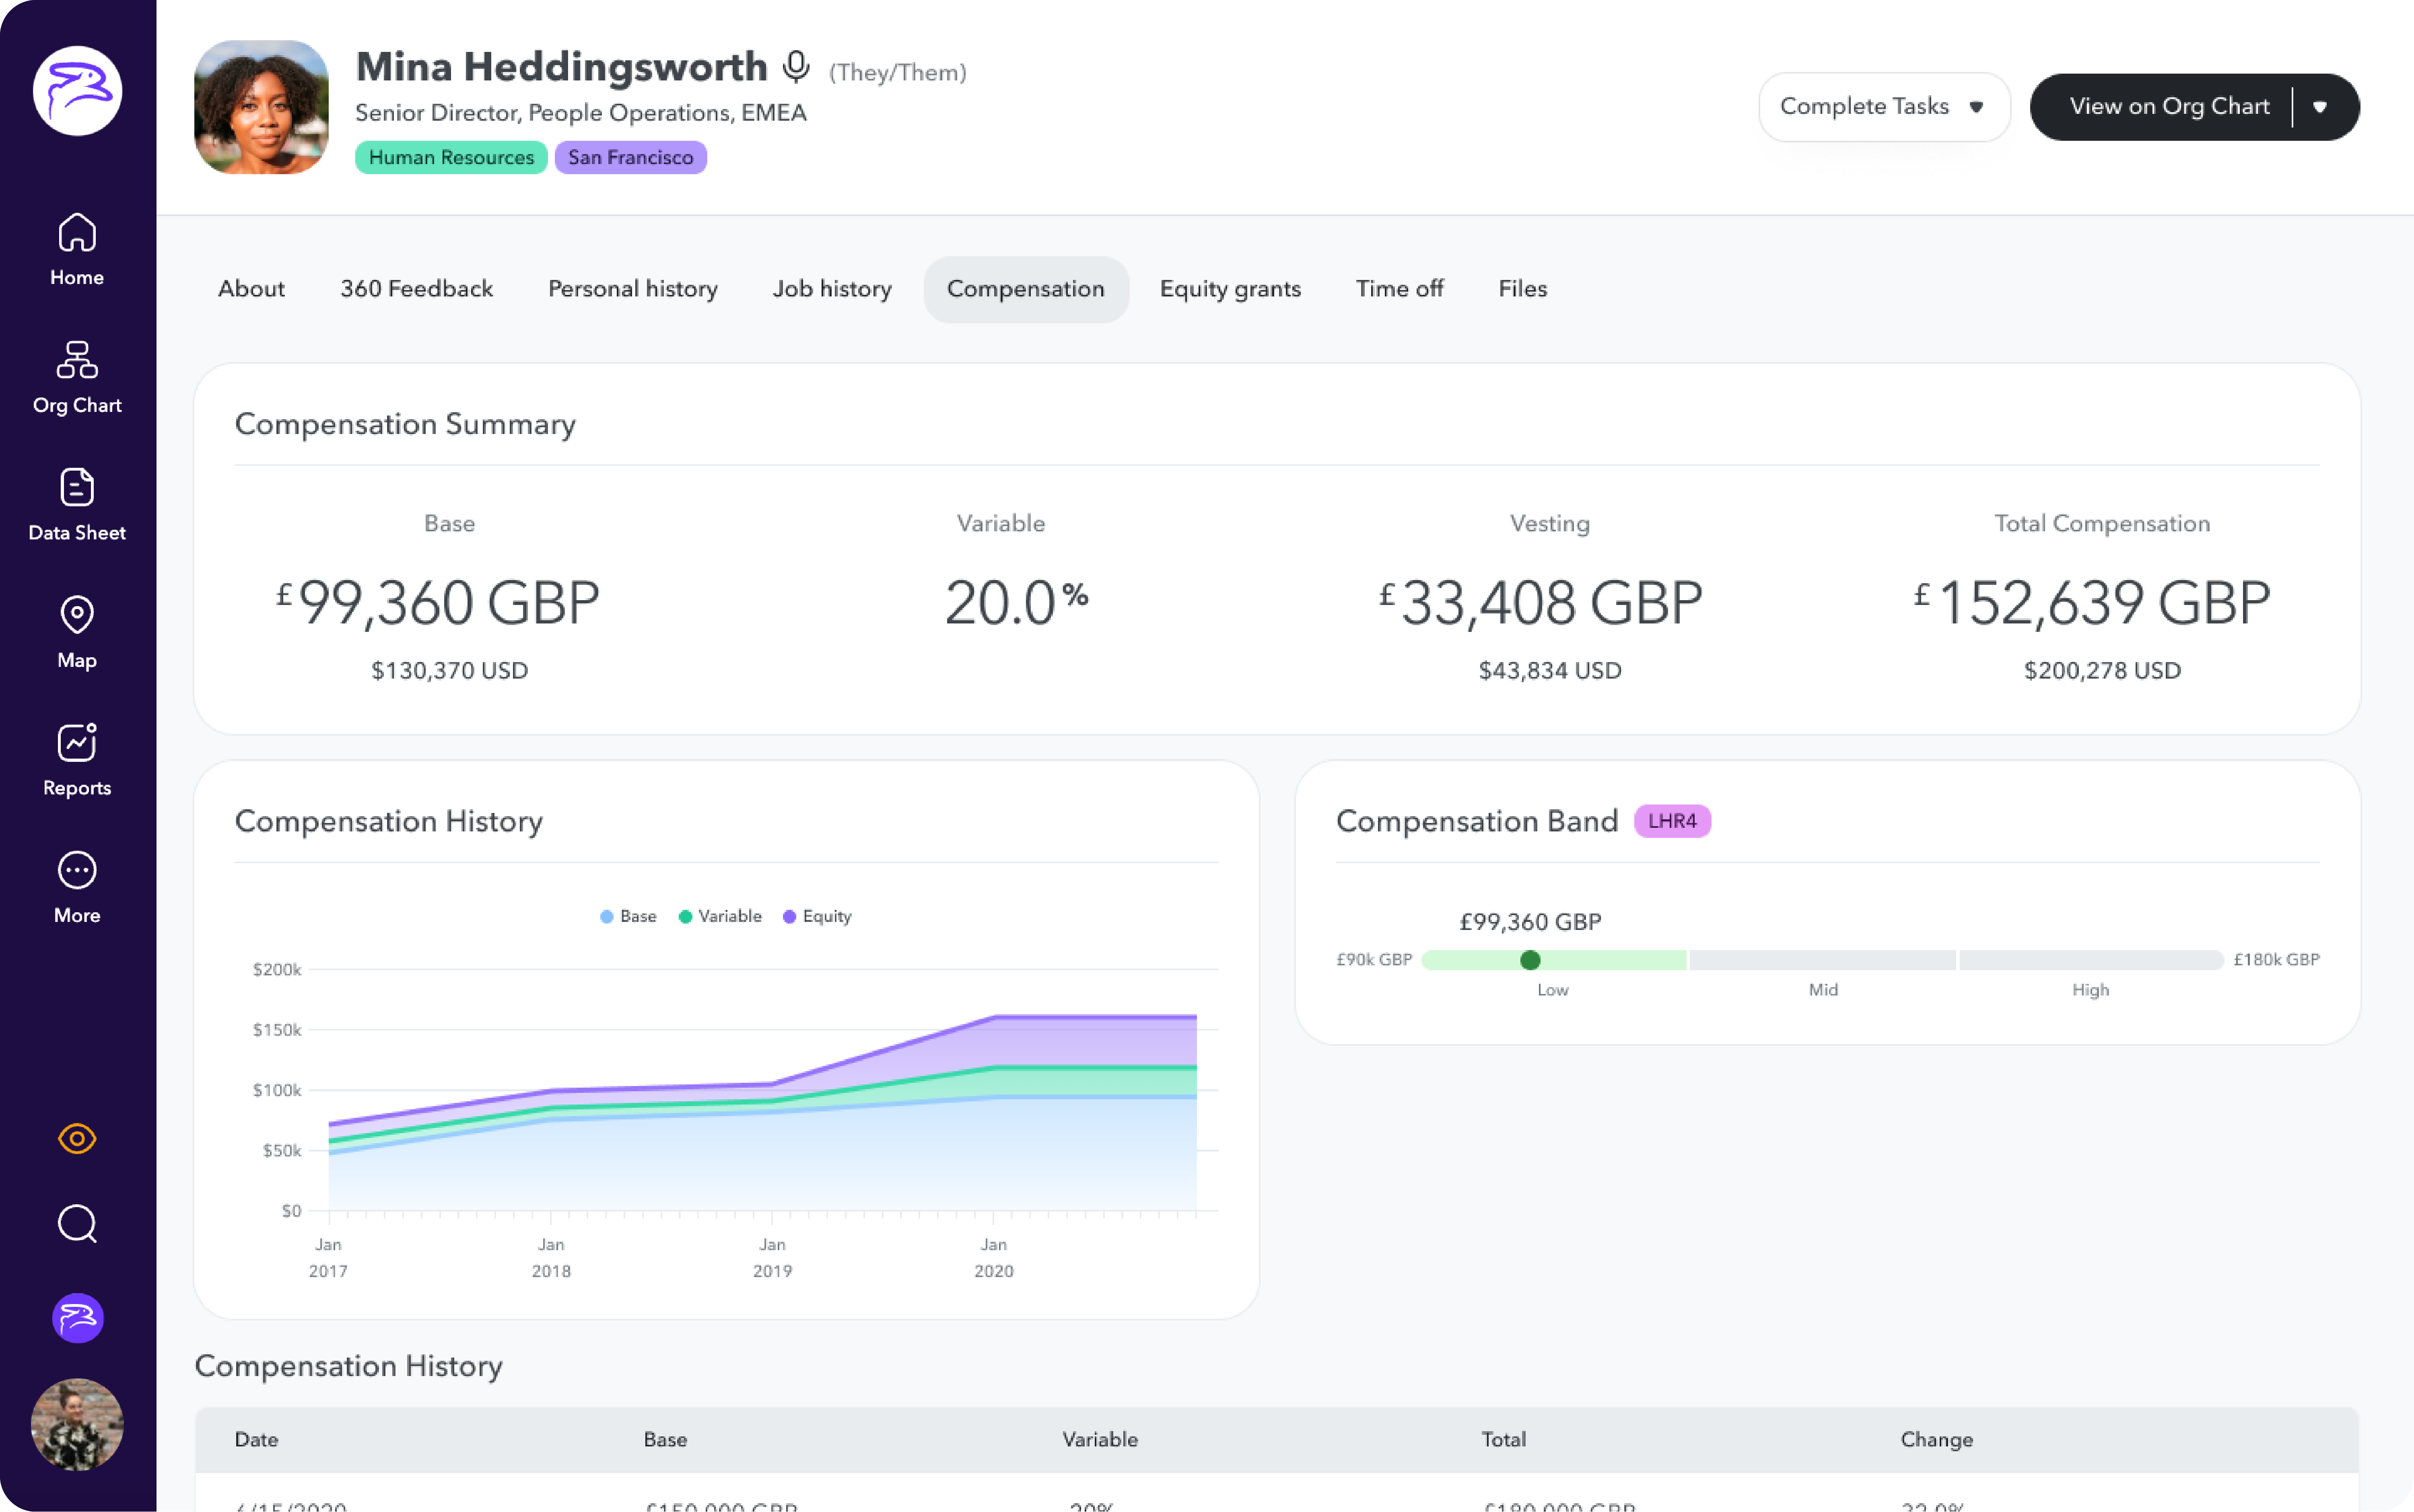Click the Total column header

[1503, 1439]
